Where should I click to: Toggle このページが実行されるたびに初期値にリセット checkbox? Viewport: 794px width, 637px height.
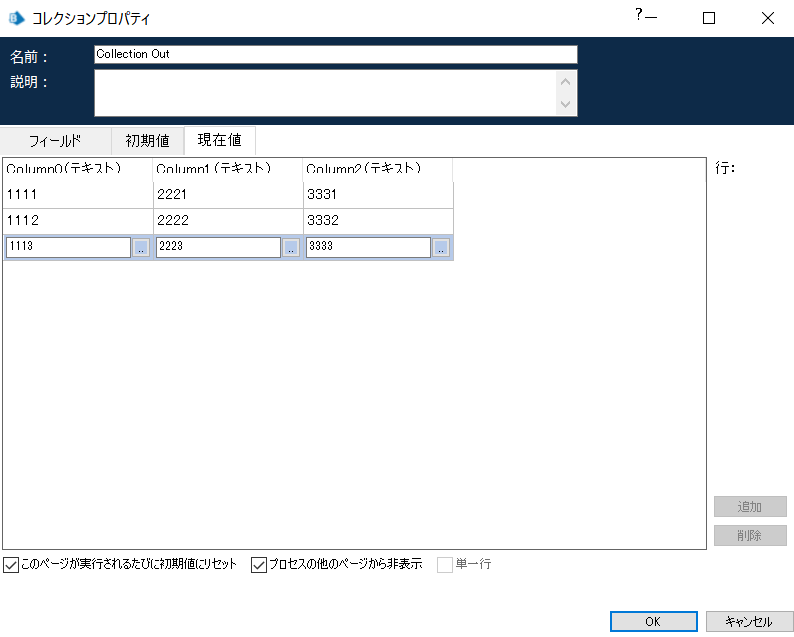click(11, 565)
